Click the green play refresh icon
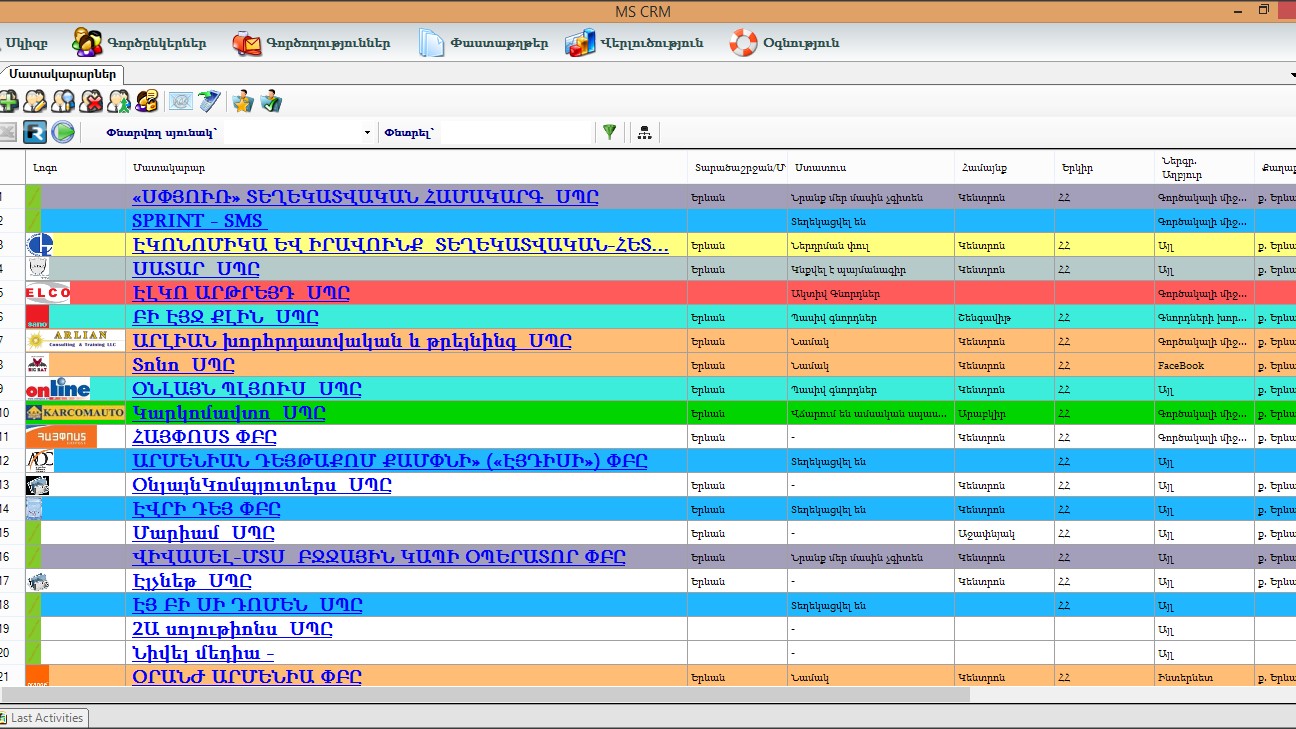Viewport: 1296px width, 729px height. coord(63,132)
